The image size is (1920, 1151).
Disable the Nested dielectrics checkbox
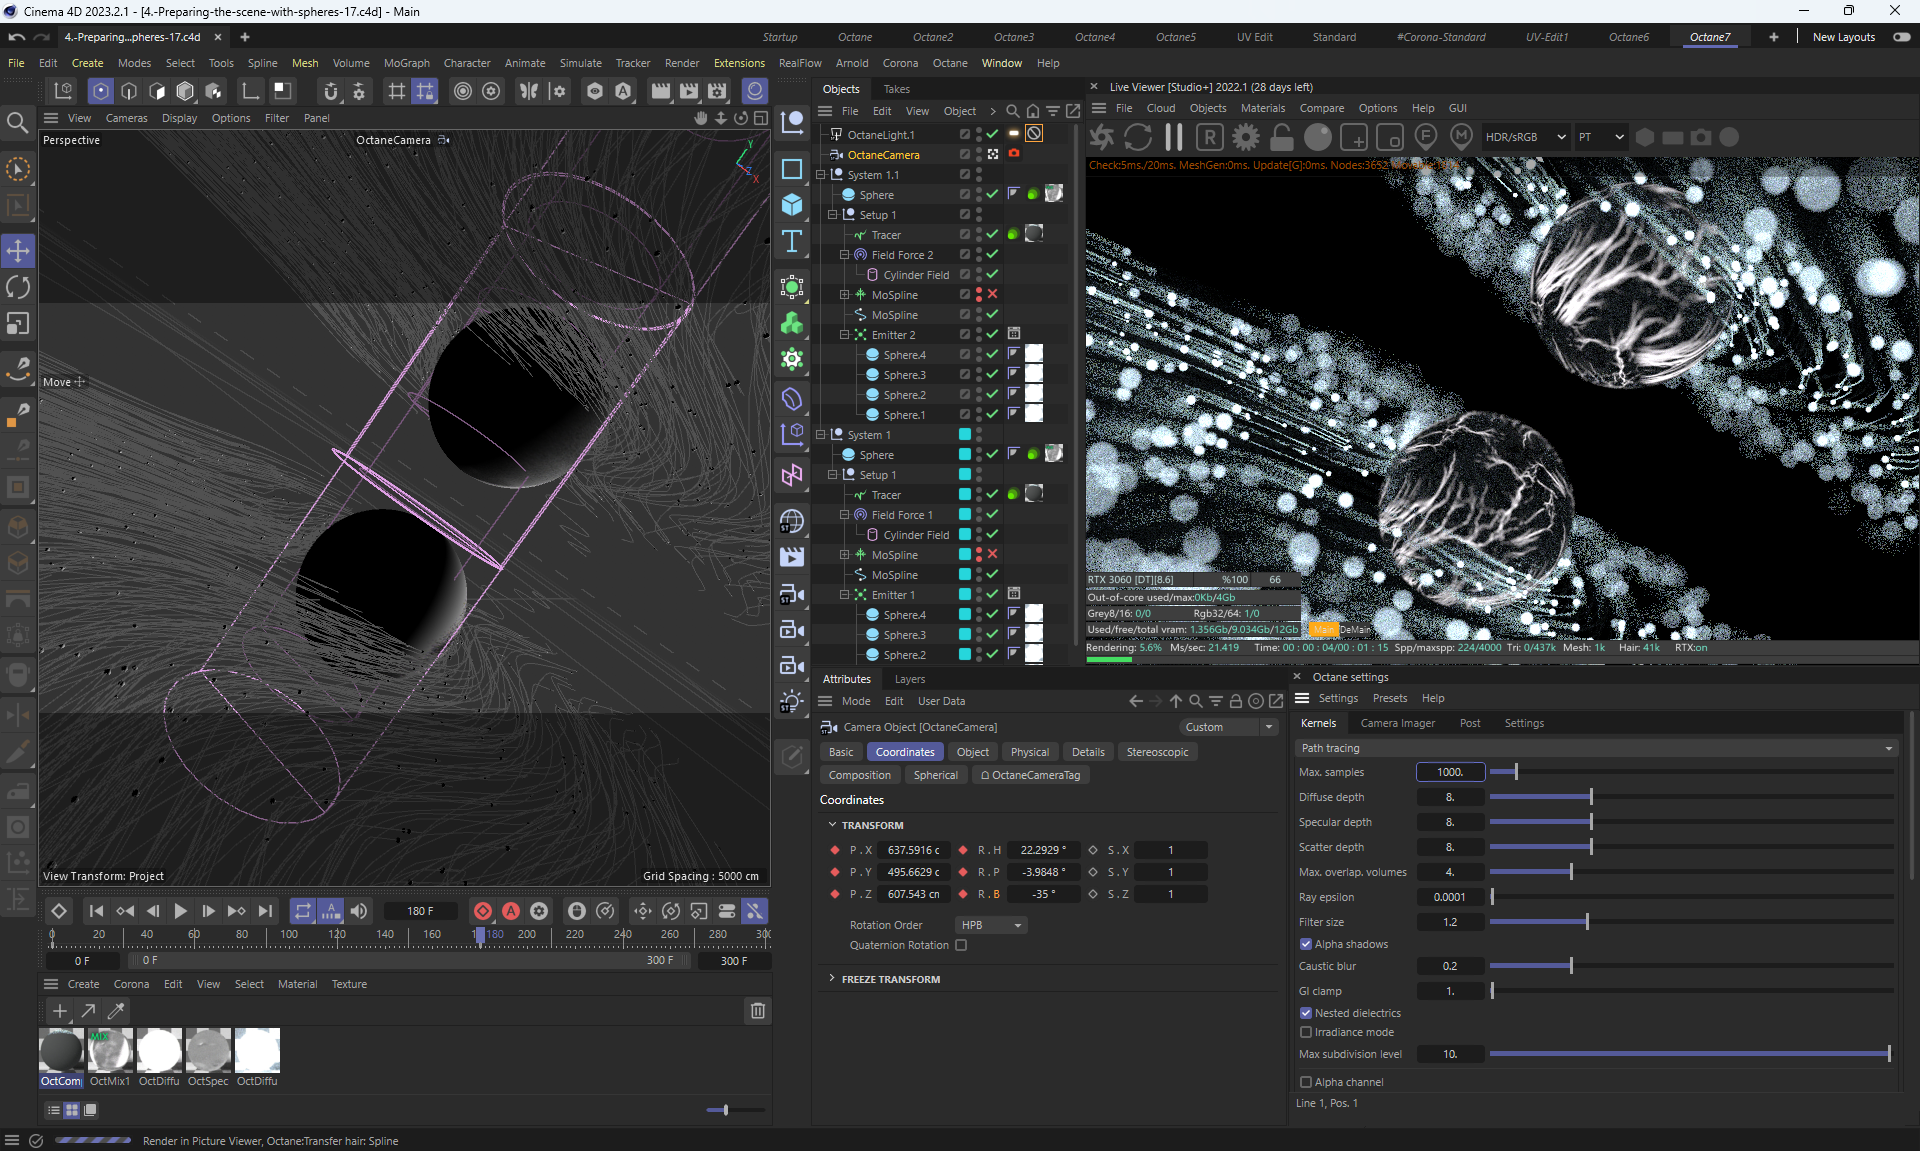click(1306, 1013)
